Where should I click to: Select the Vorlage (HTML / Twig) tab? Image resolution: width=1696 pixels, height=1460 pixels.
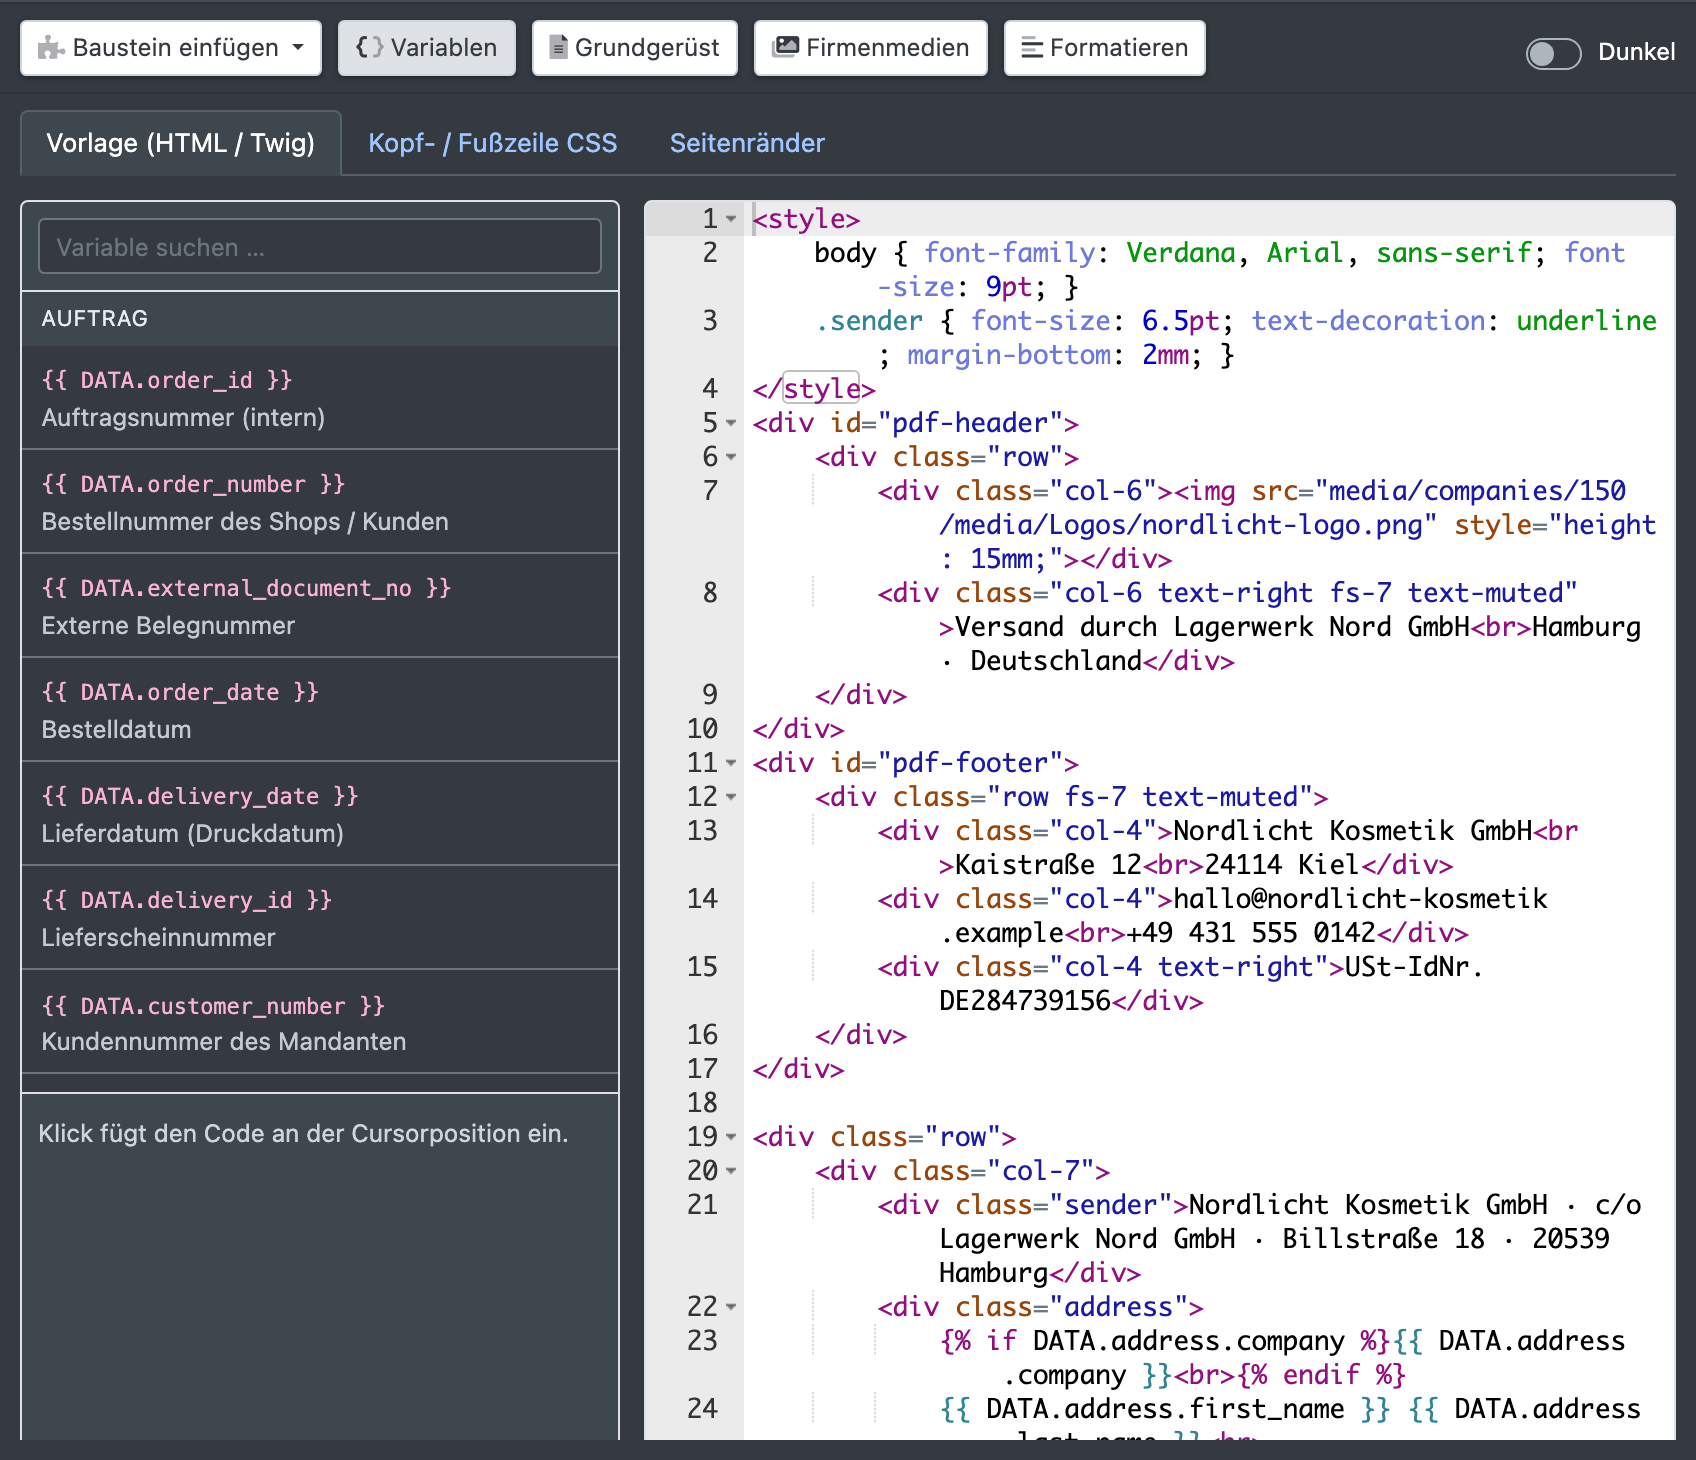181,143
